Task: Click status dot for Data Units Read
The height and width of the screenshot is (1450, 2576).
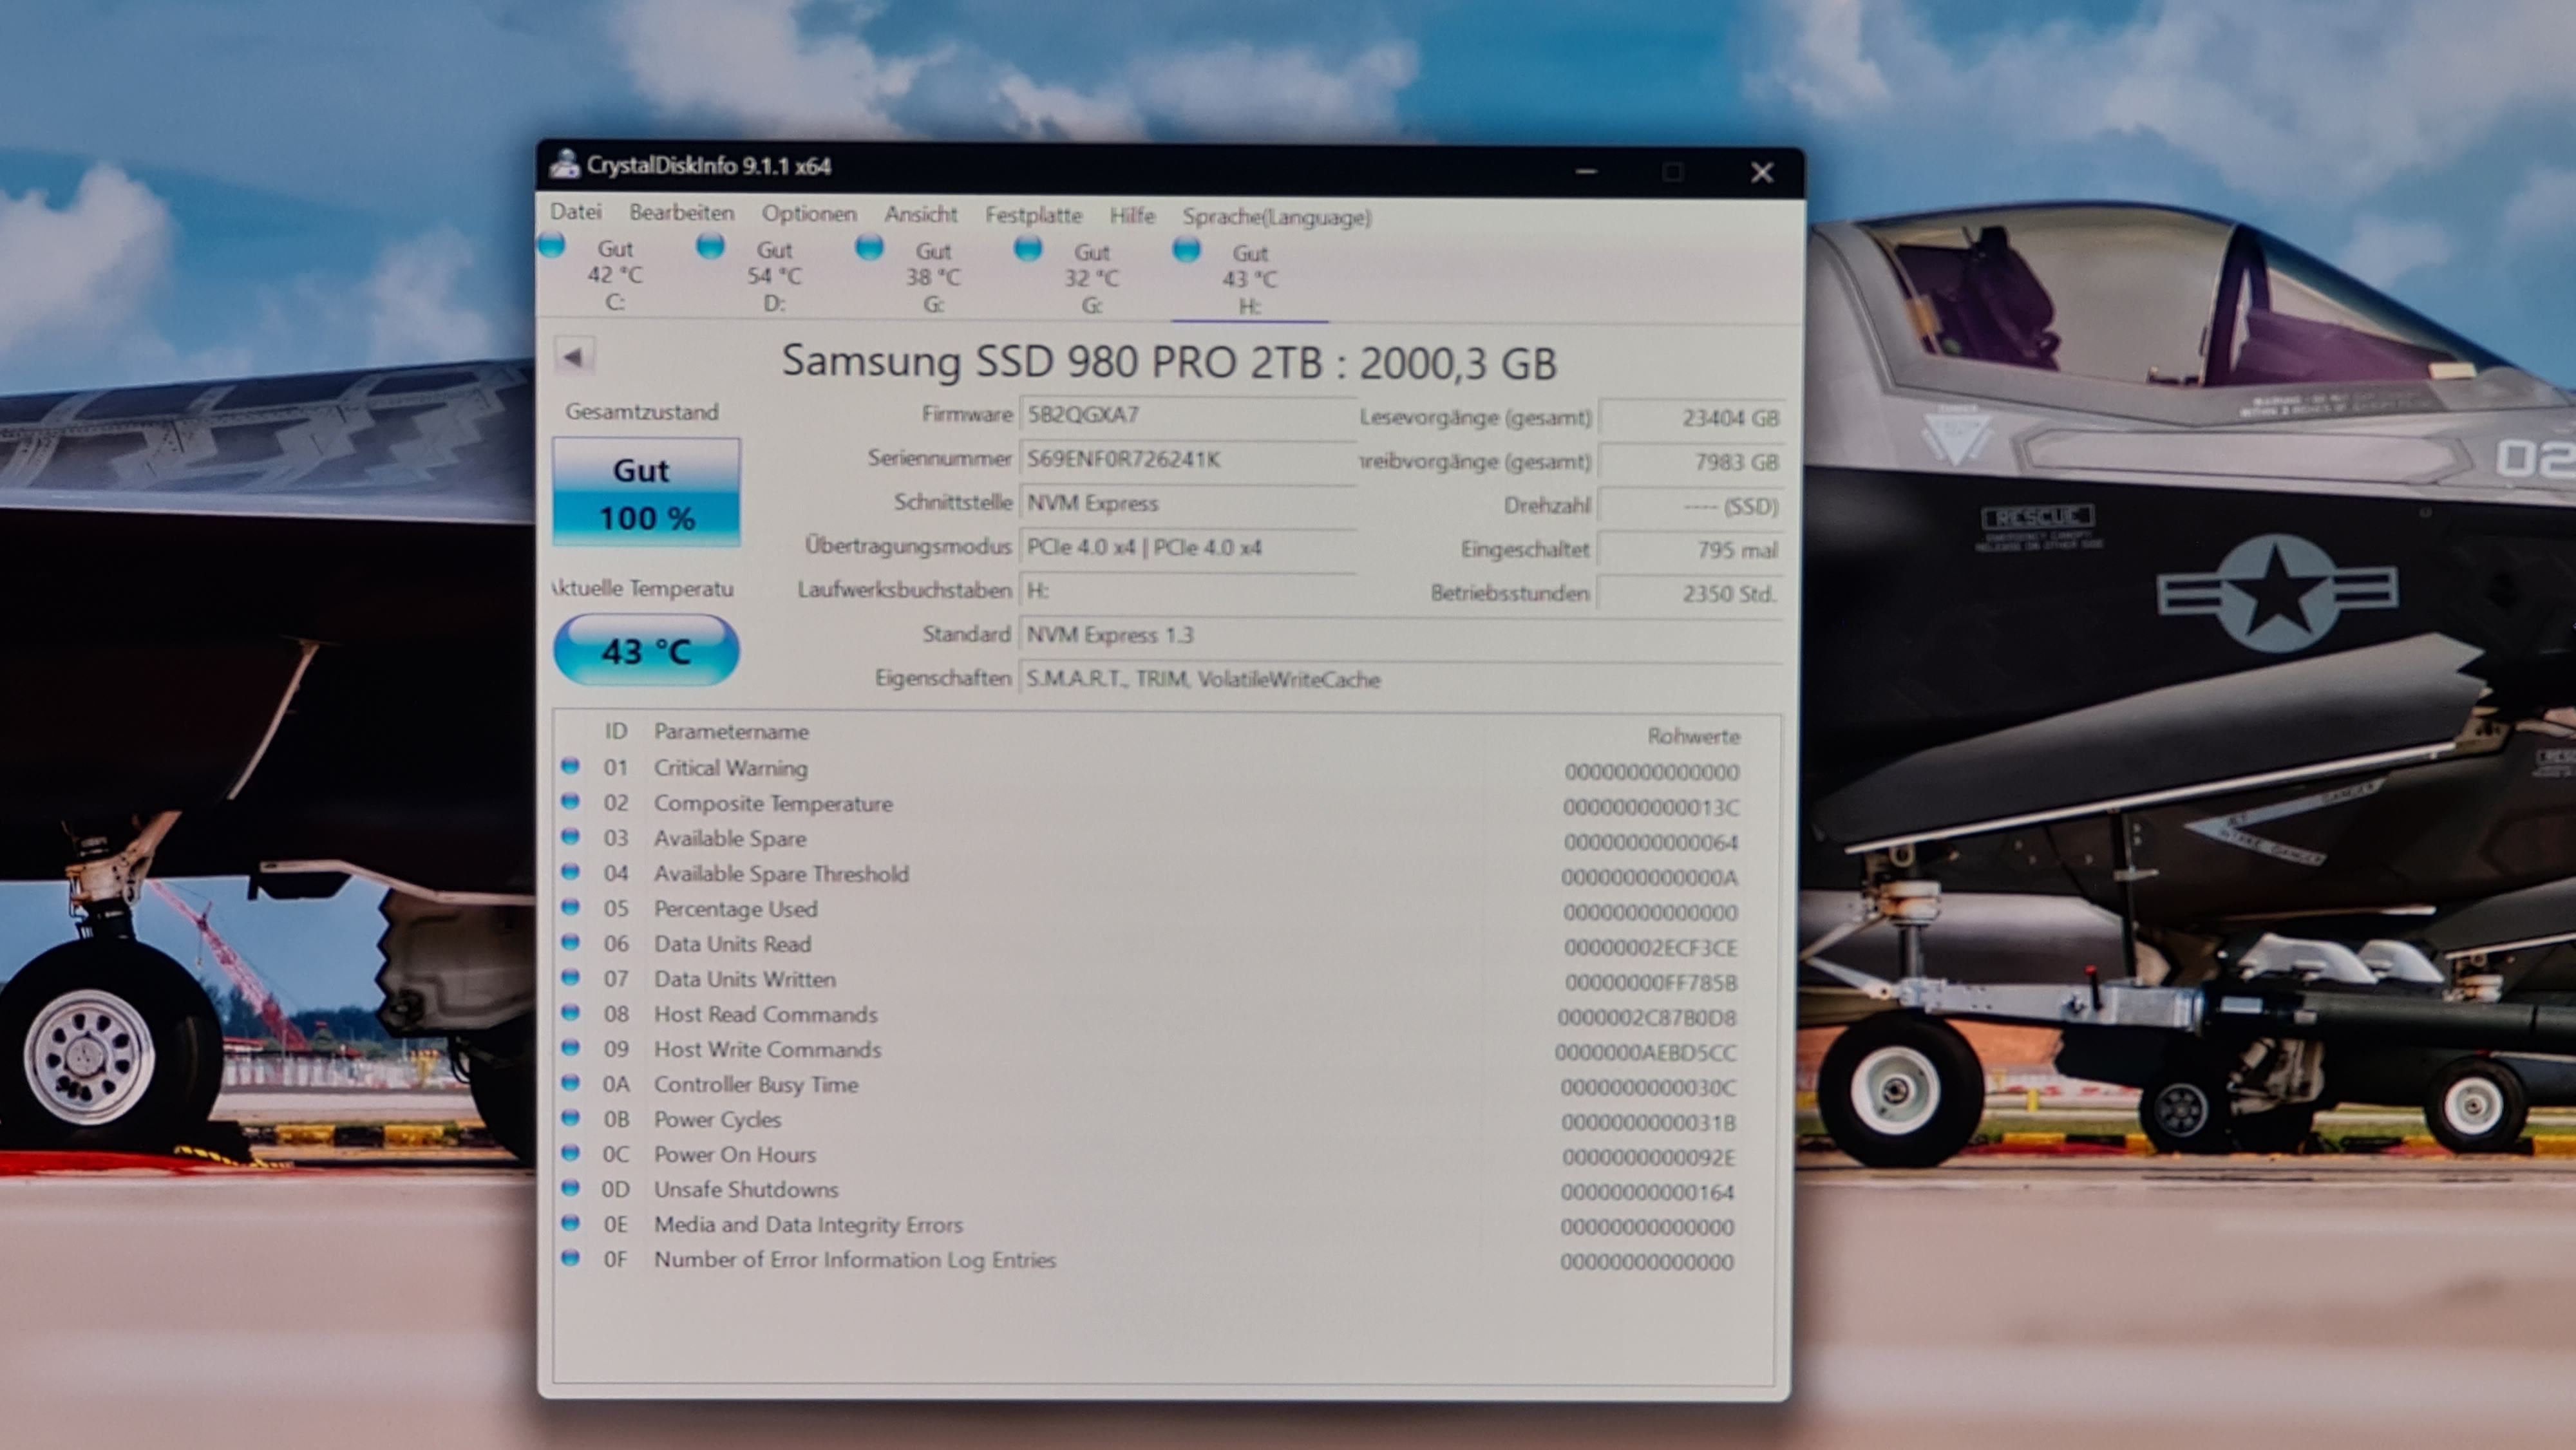Action: coord(570,942)
